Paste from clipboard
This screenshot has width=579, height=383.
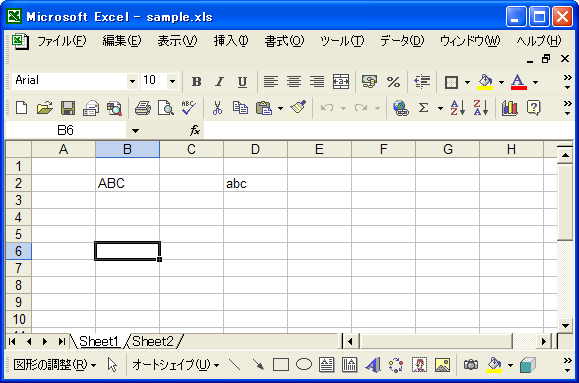point(264,108)
